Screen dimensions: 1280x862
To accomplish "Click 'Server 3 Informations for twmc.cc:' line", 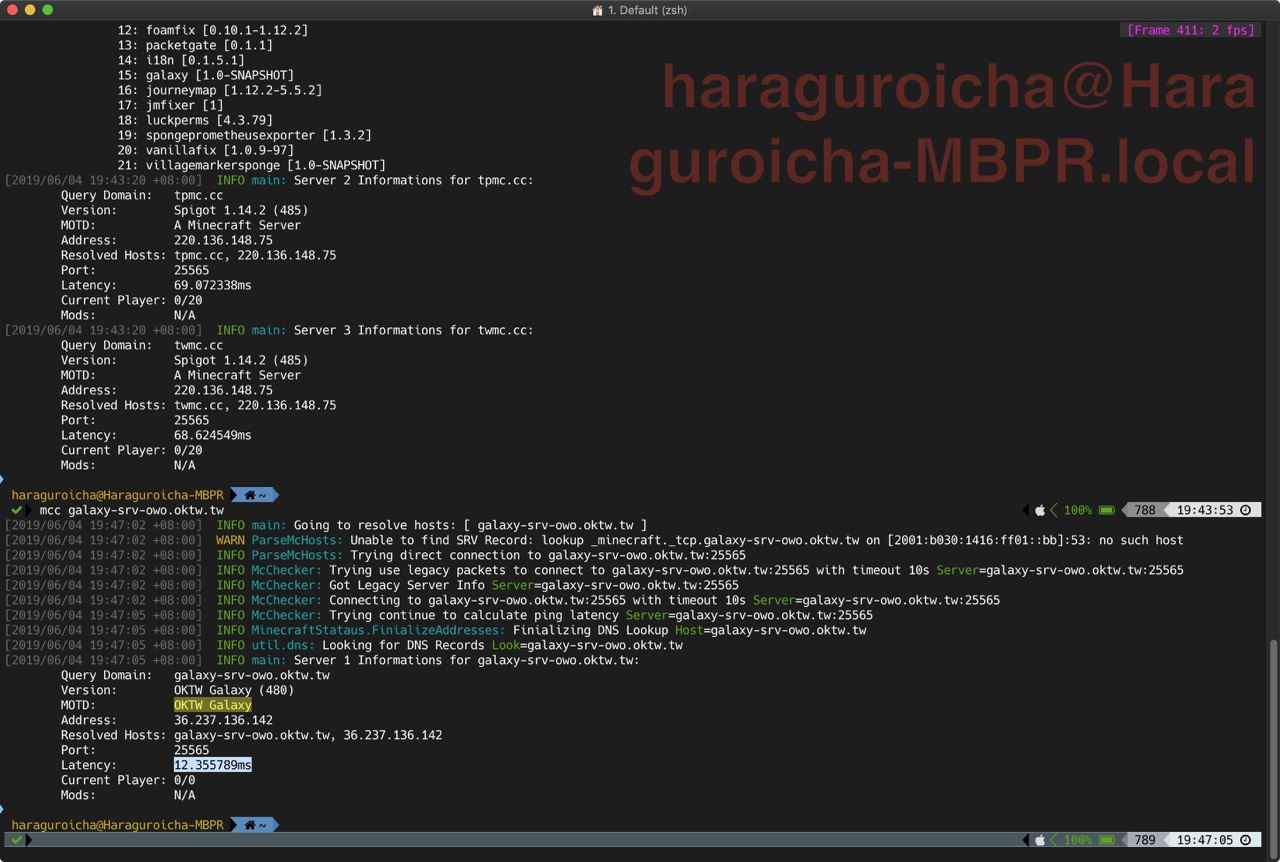I will pos(270,330).
